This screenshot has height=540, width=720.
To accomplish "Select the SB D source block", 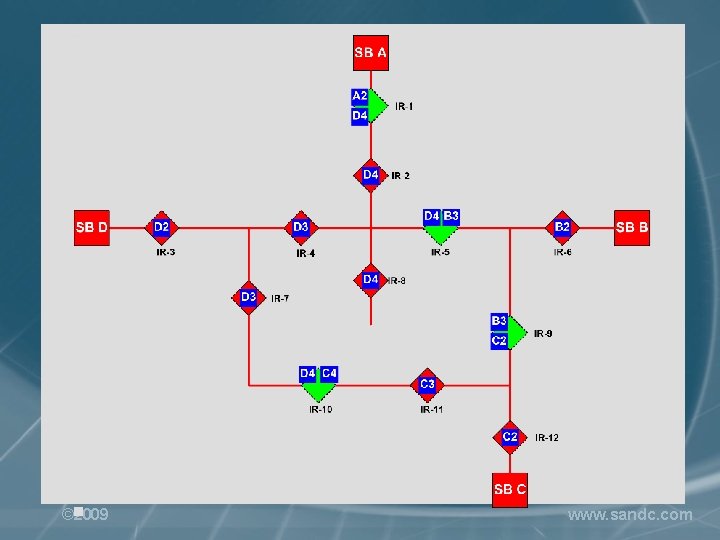I will (x=92, y=228).
